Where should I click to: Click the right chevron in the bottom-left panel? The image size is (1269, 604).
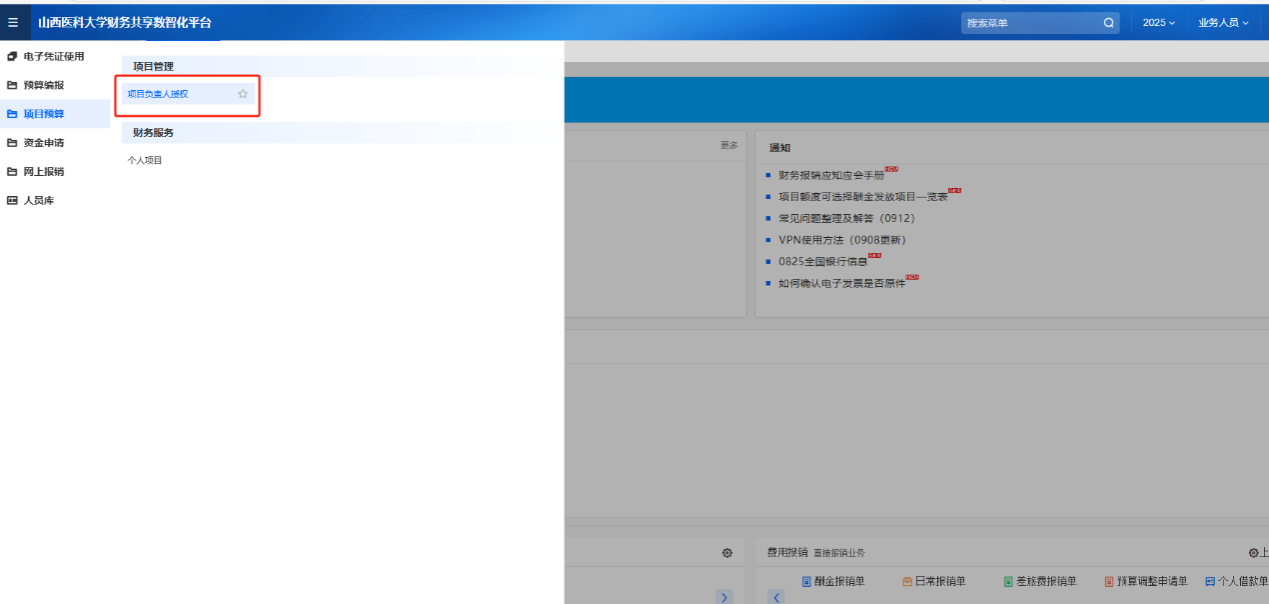pyautogui.click(x=724, y=597)
